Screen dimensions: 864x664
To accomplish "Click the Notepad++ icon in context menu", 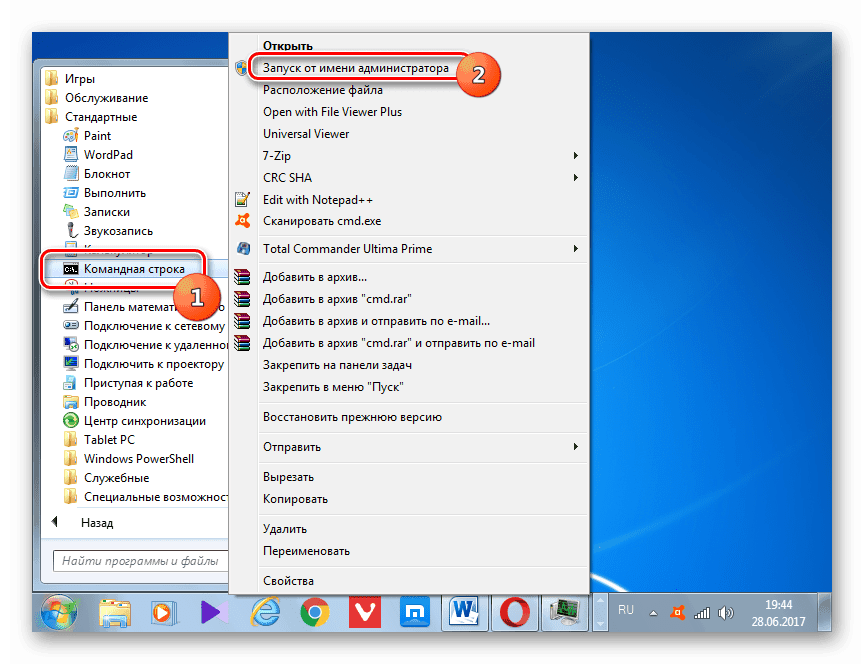I will [242, 199].
